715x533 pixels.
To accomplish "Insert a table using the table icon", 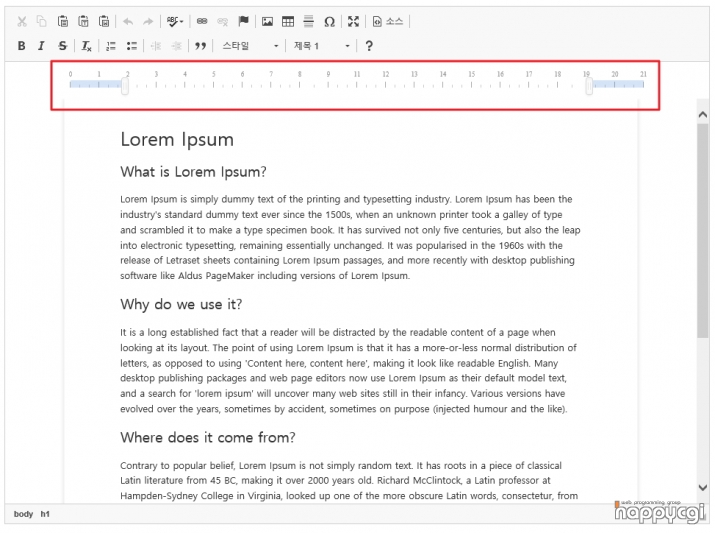I will point(288,21).
